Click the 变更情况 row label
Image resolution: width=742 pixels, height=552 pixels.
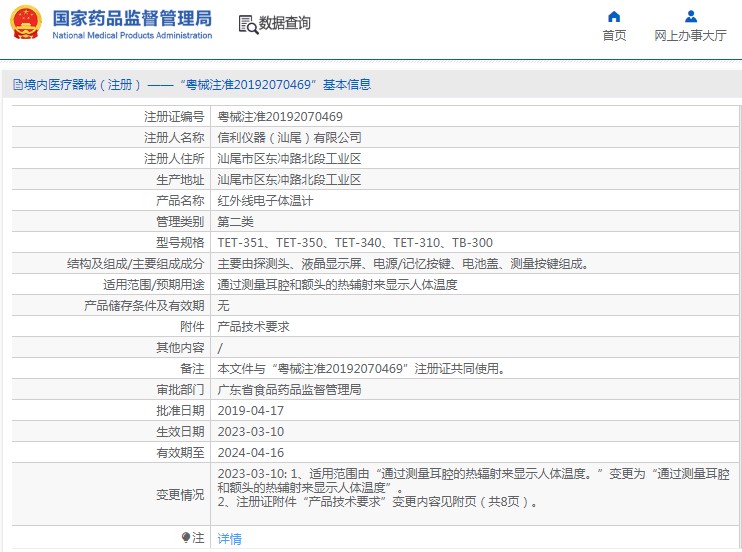click(180, 495)
